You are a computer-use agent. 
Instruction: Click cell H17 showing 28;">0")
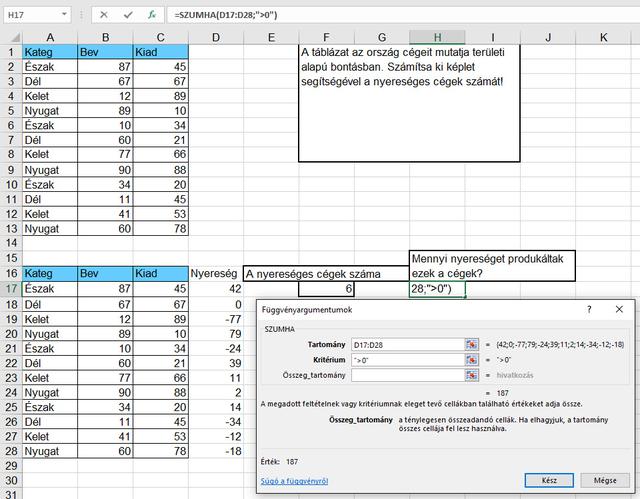[x=437, y=289]
